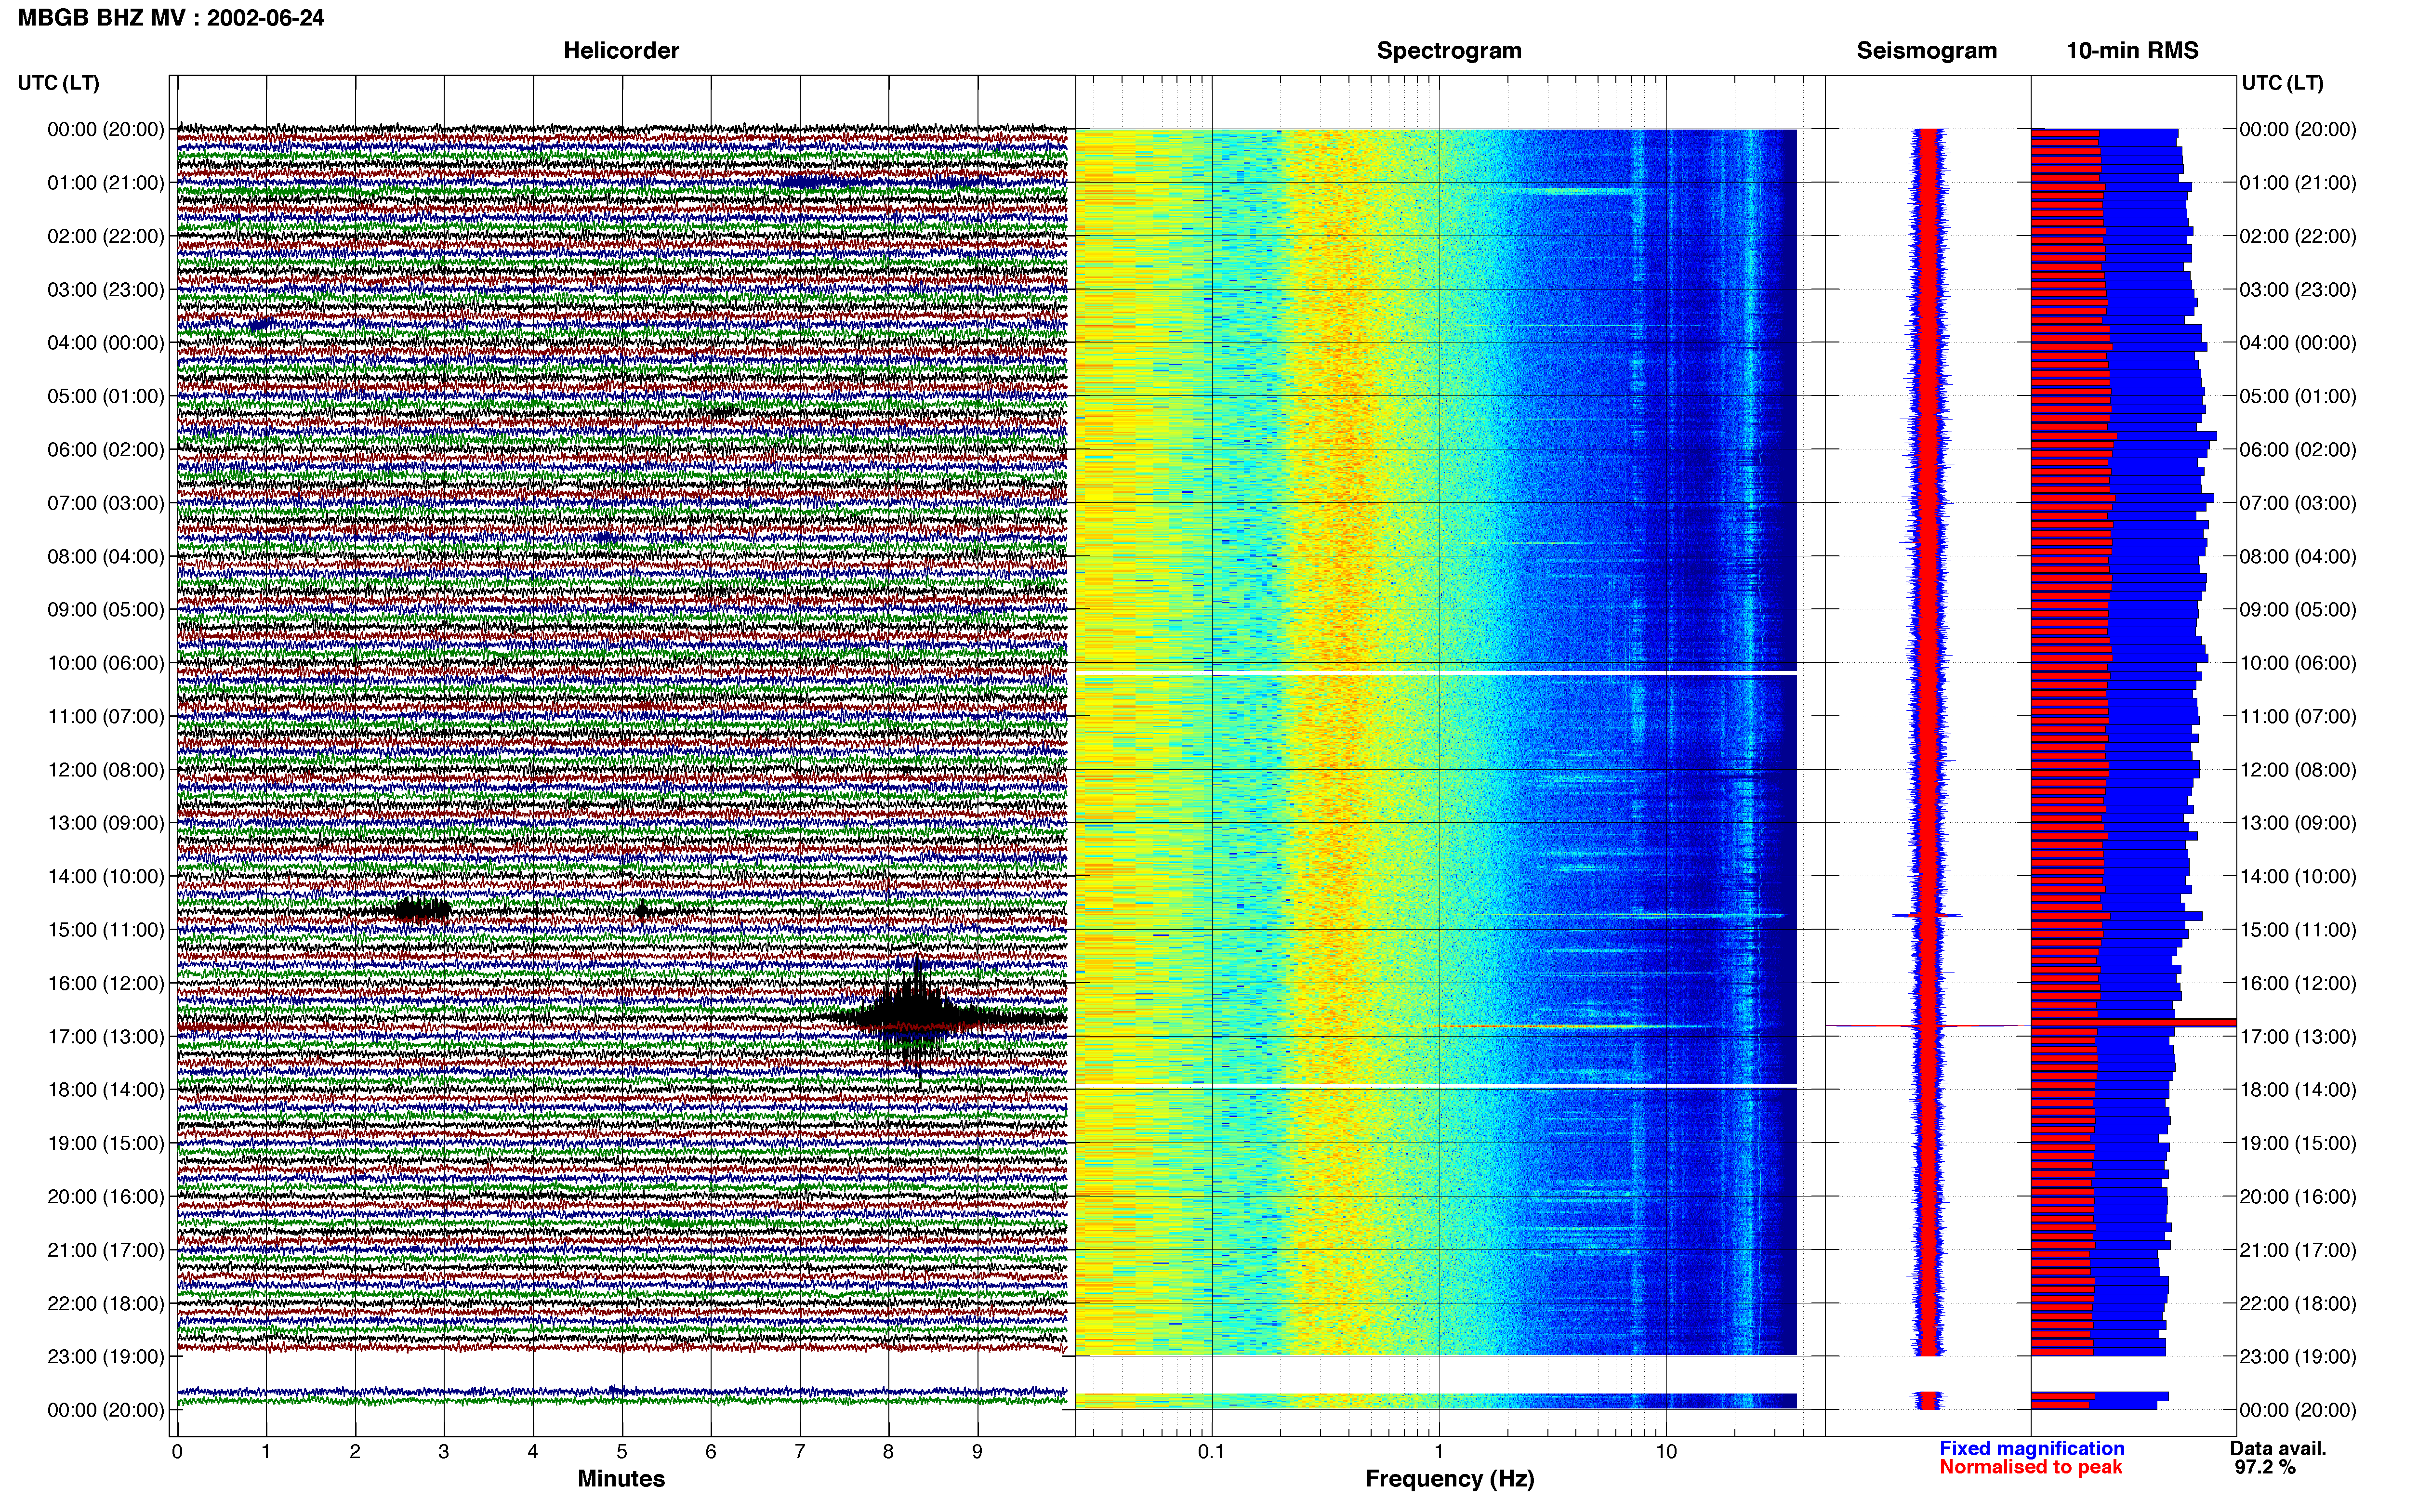This screenshot has width=2418, height=1512.
Task: Click '04:00 (00:00)' label beside the Helicorder
Action: (x=106, y=343)
